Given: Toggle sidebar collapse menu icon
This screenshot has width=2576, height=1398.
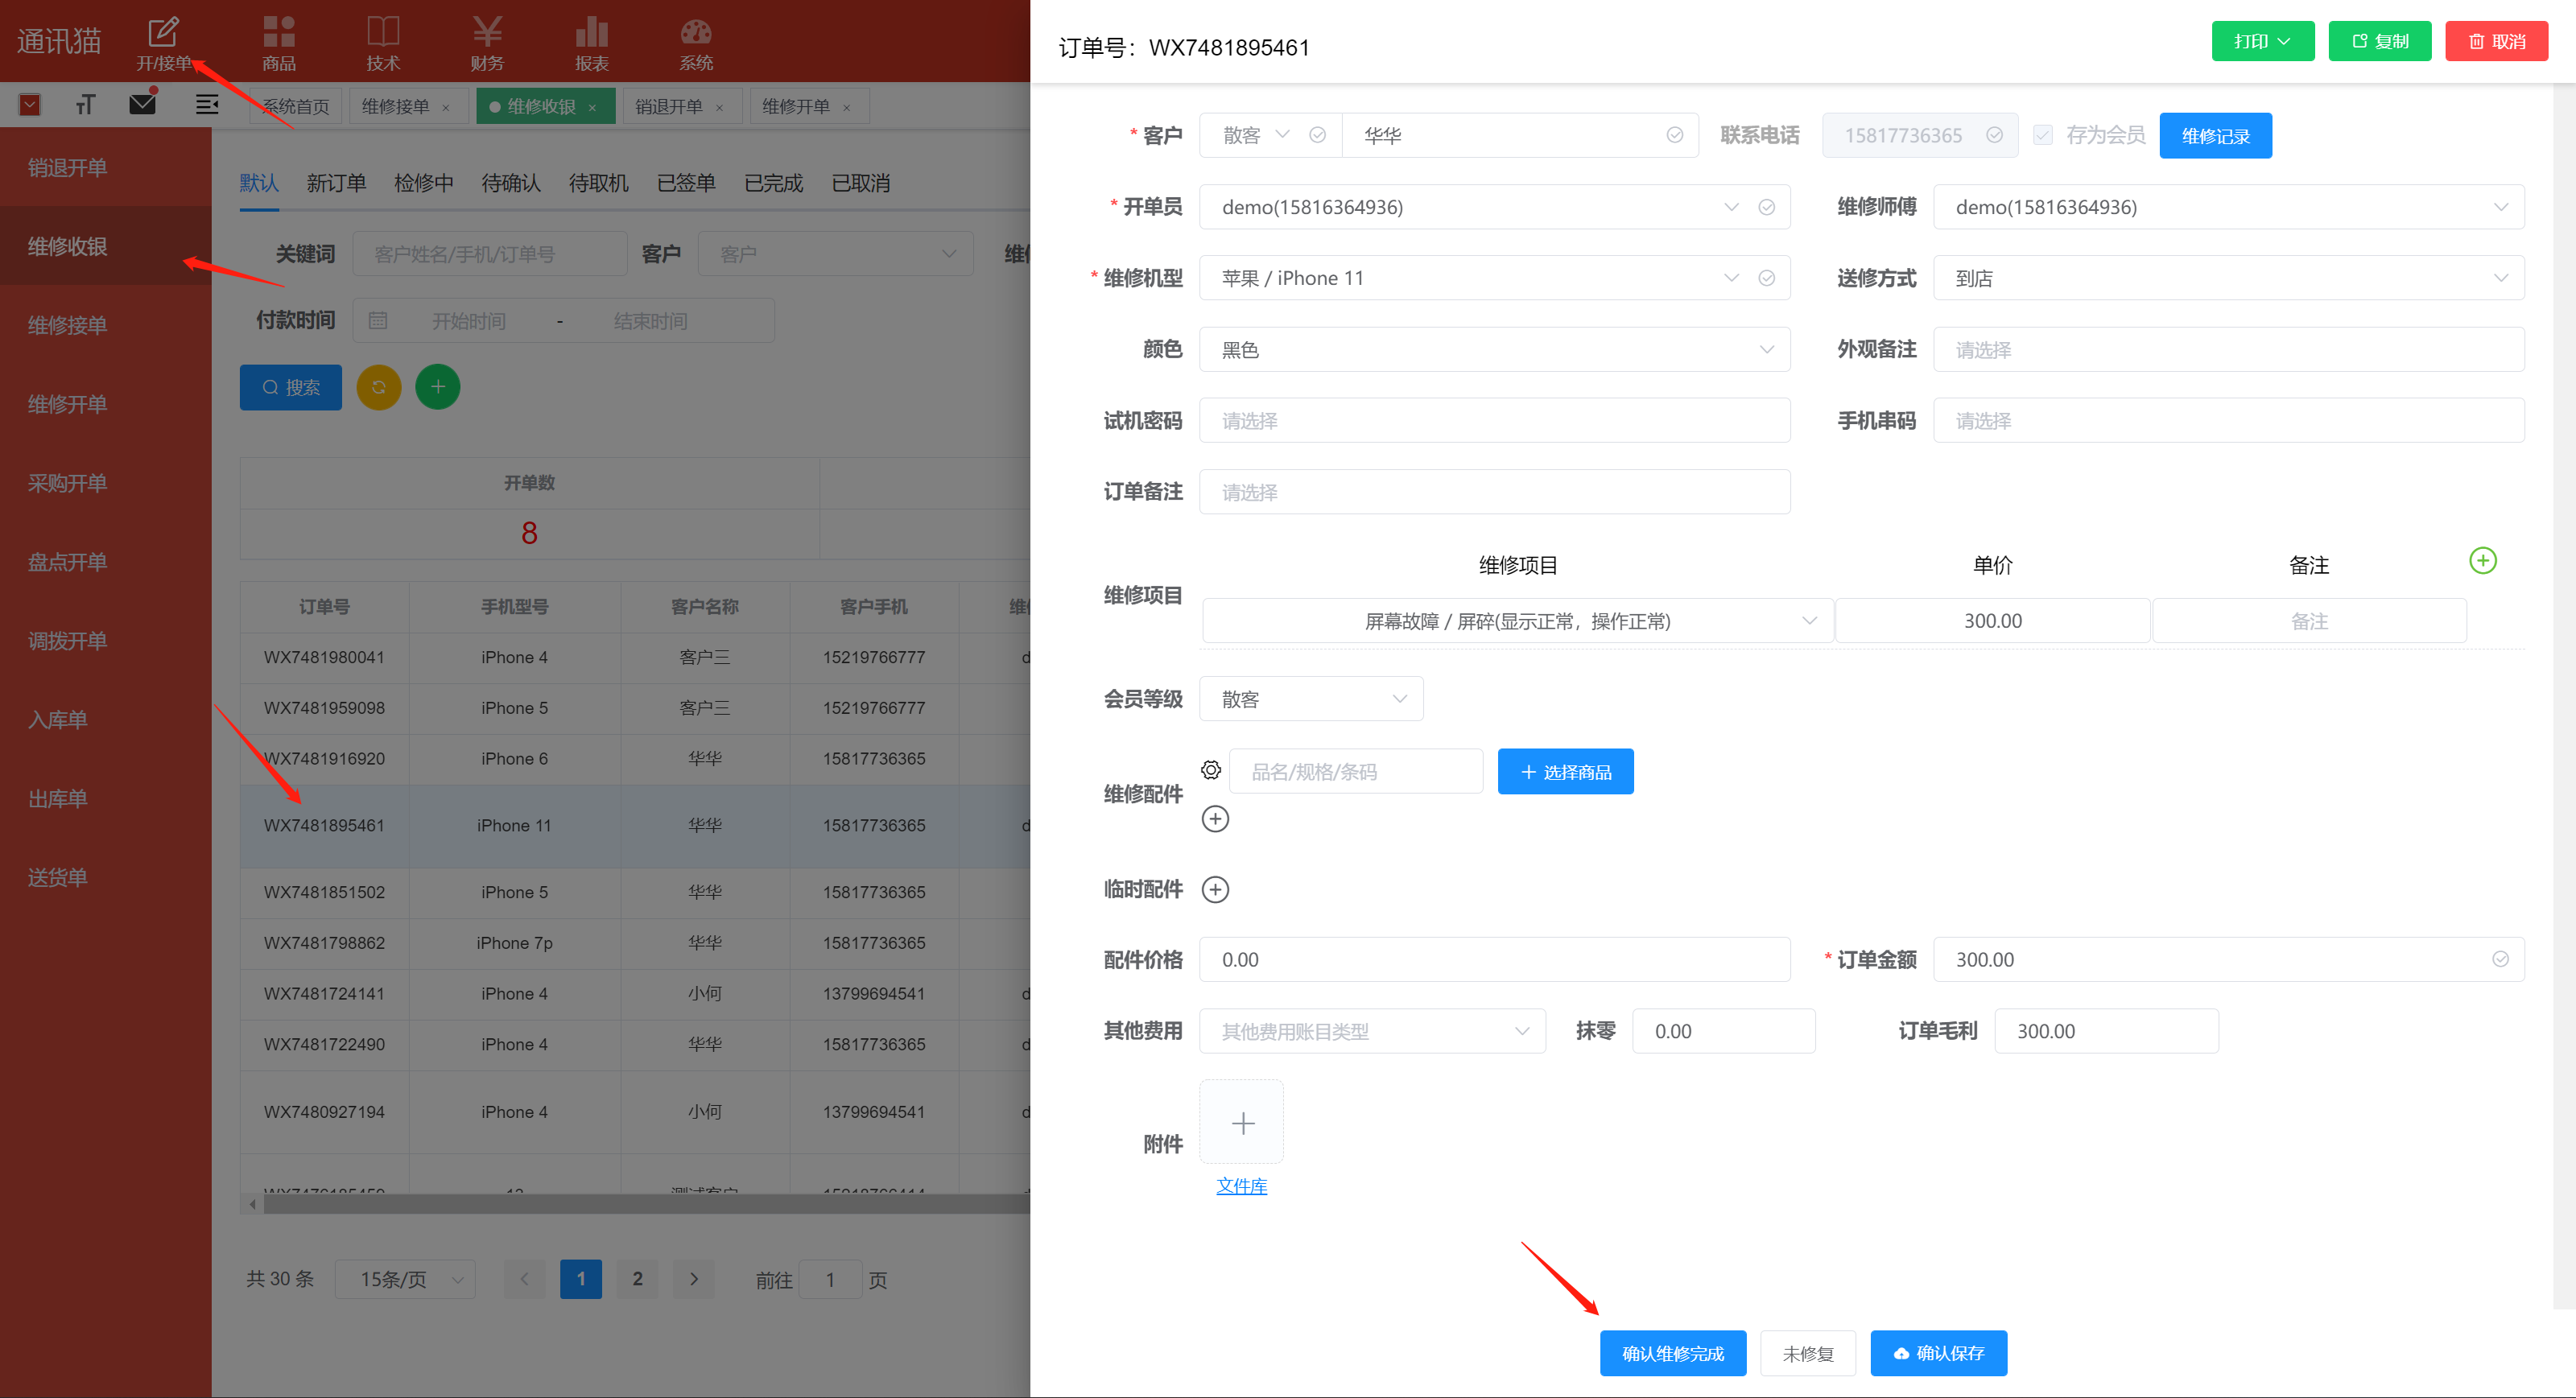Looking at the screenshot, I should [x=207, y=104].
